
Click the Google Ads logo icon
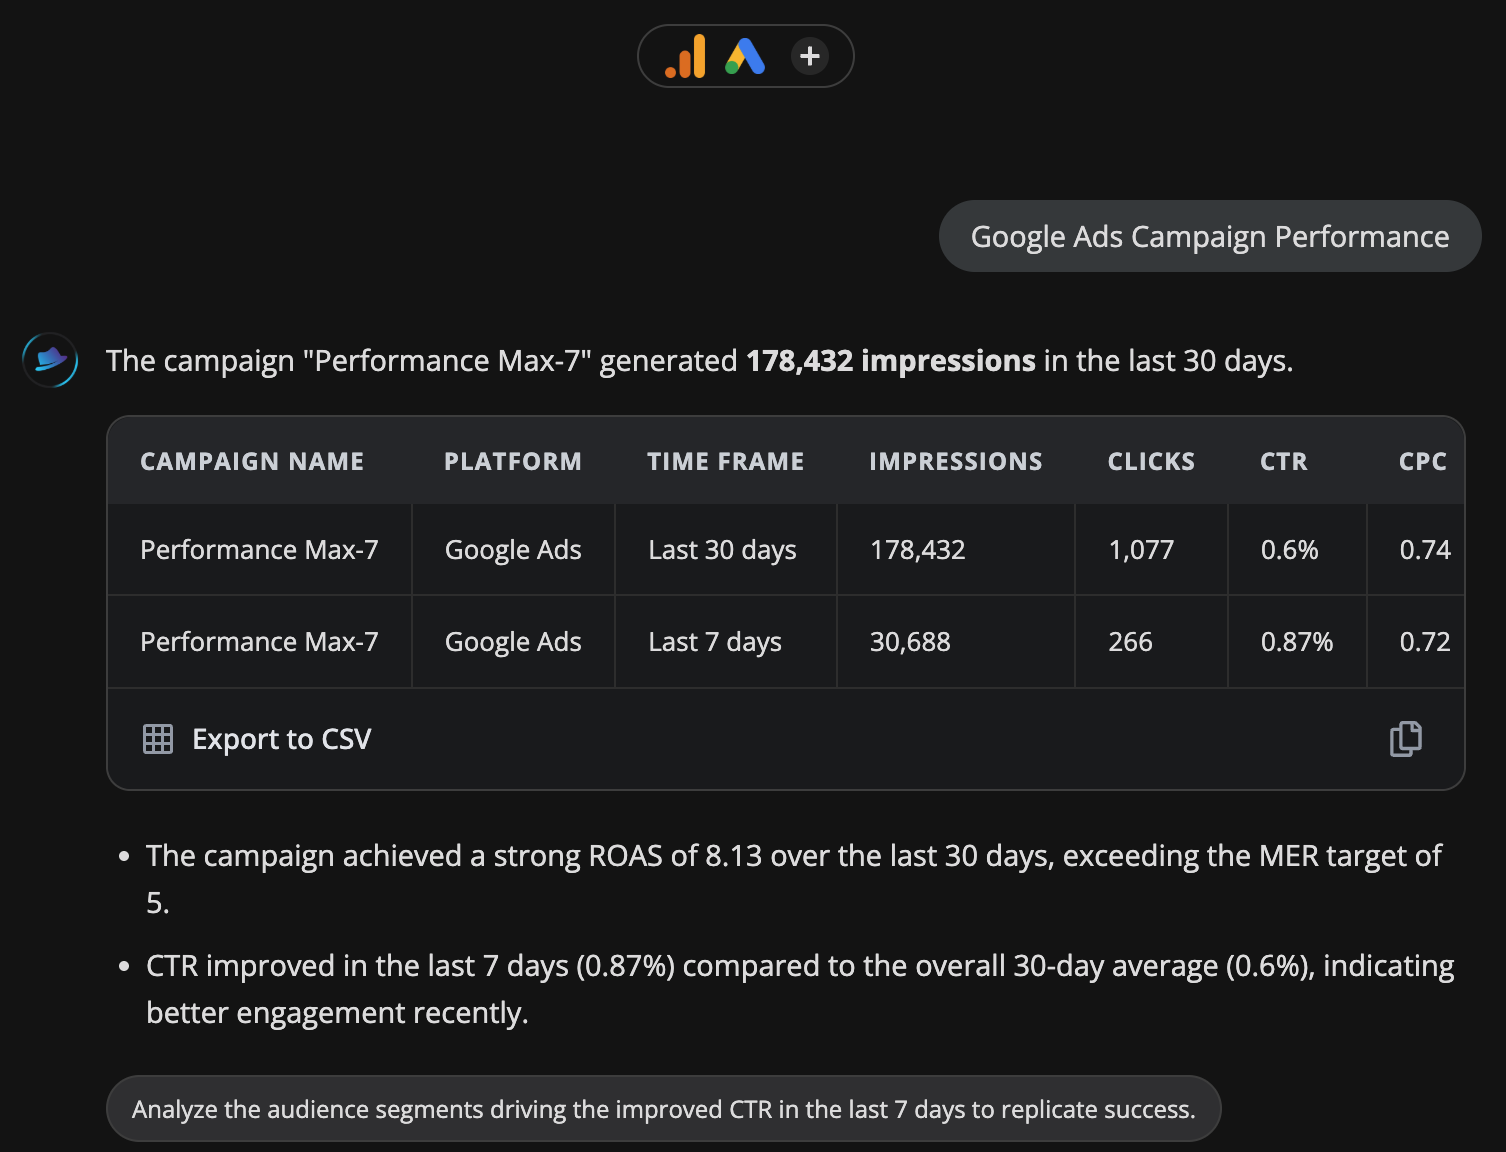click(745, 57)
